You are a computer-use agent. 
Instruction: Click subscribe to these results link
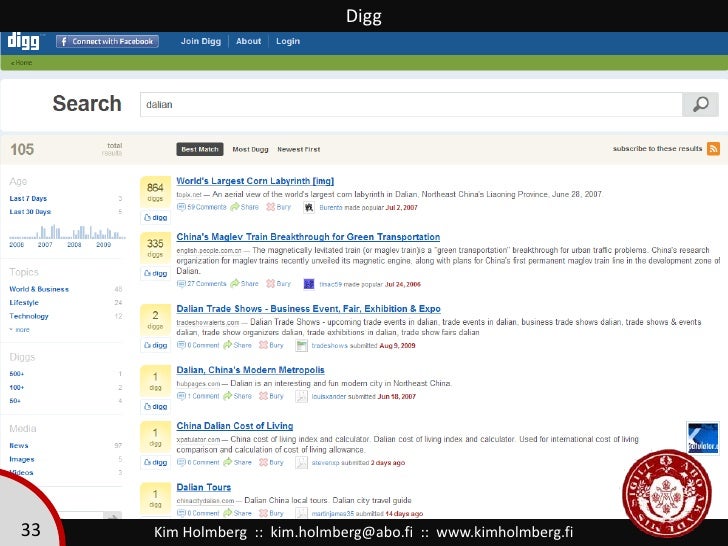click(x=657, y=149)
